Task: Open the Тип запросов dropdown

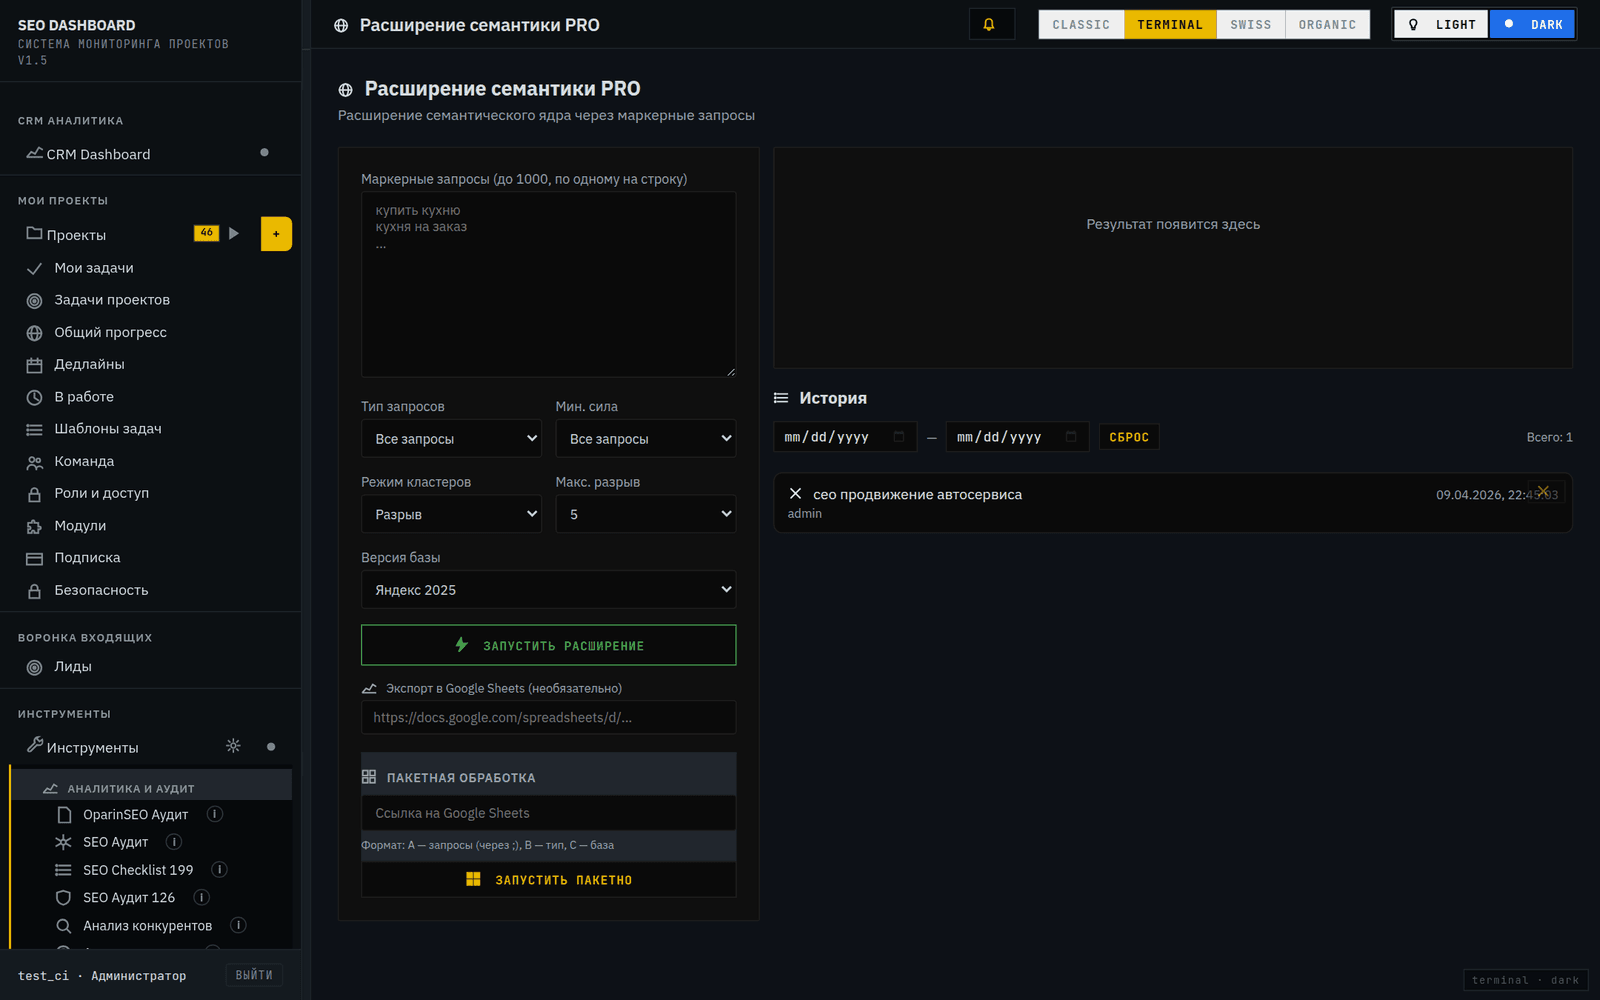Action: tap(451, 438)
